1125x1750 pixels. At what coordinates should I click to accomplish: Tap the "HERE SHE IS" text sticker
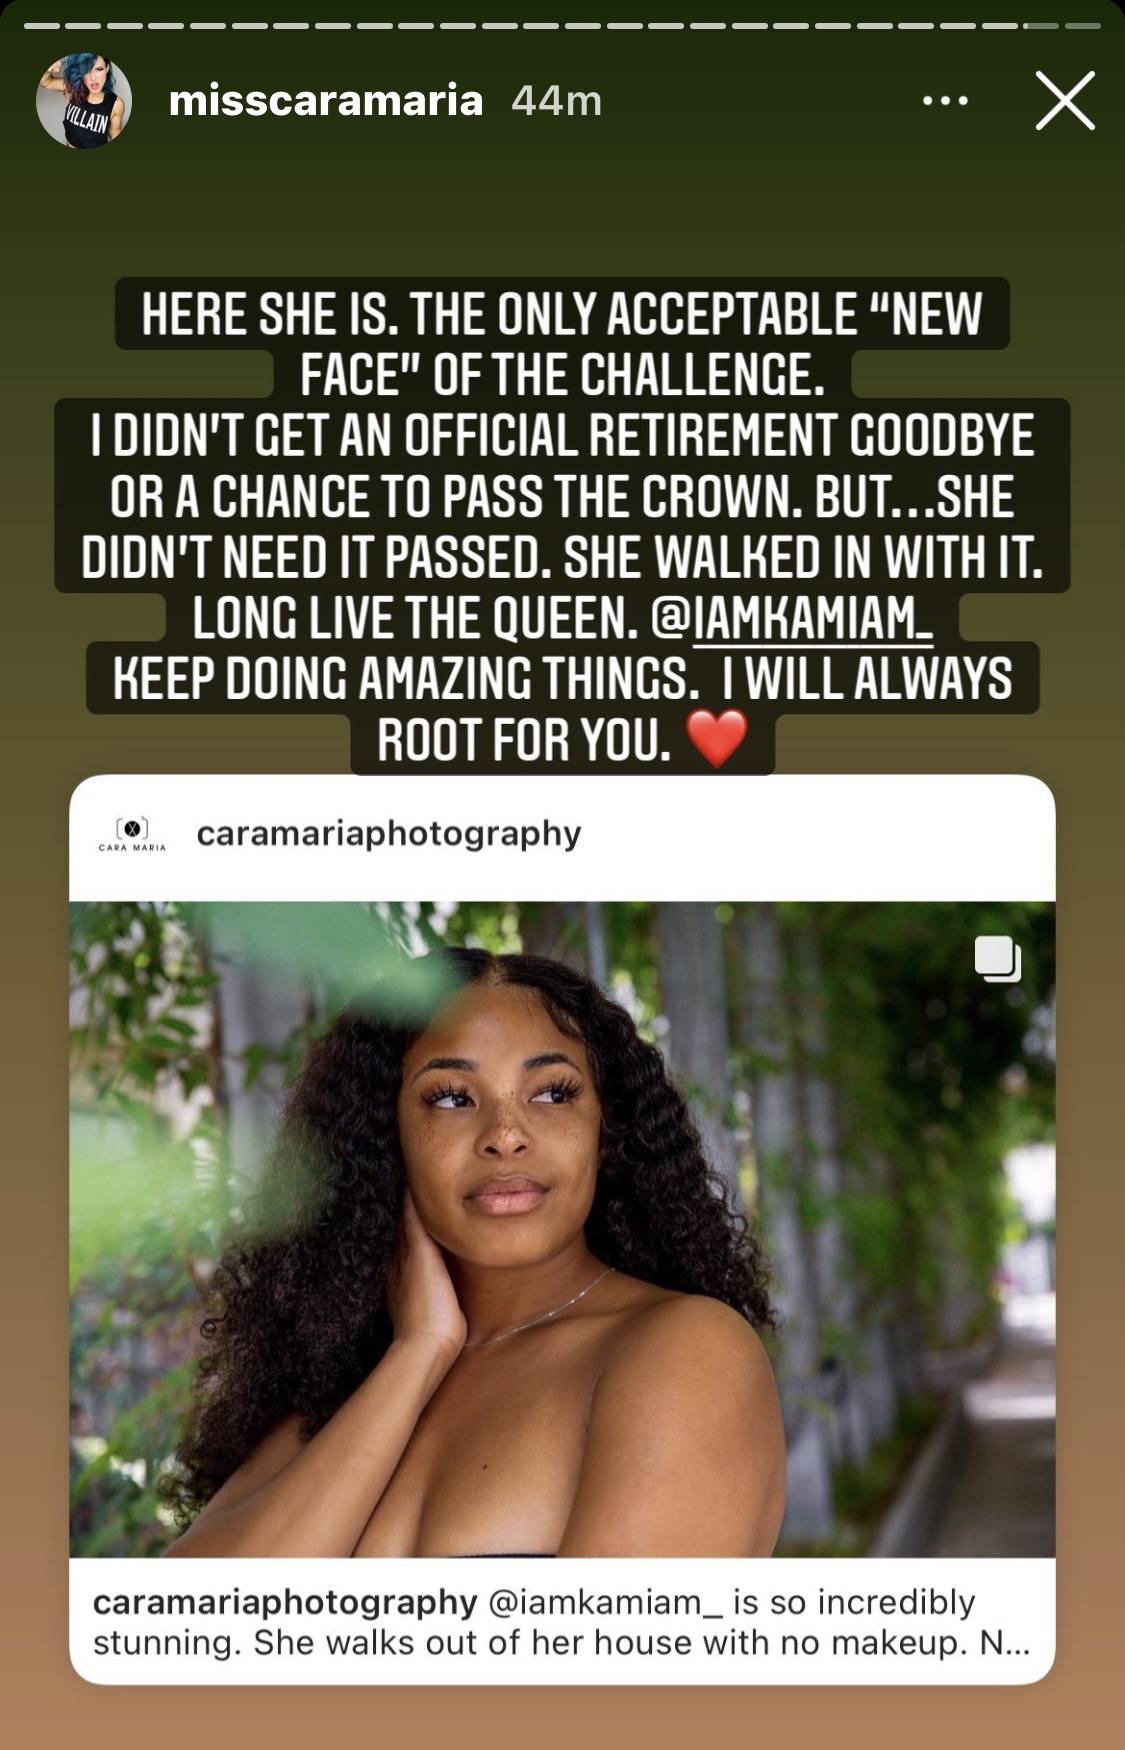pos(562,525)
